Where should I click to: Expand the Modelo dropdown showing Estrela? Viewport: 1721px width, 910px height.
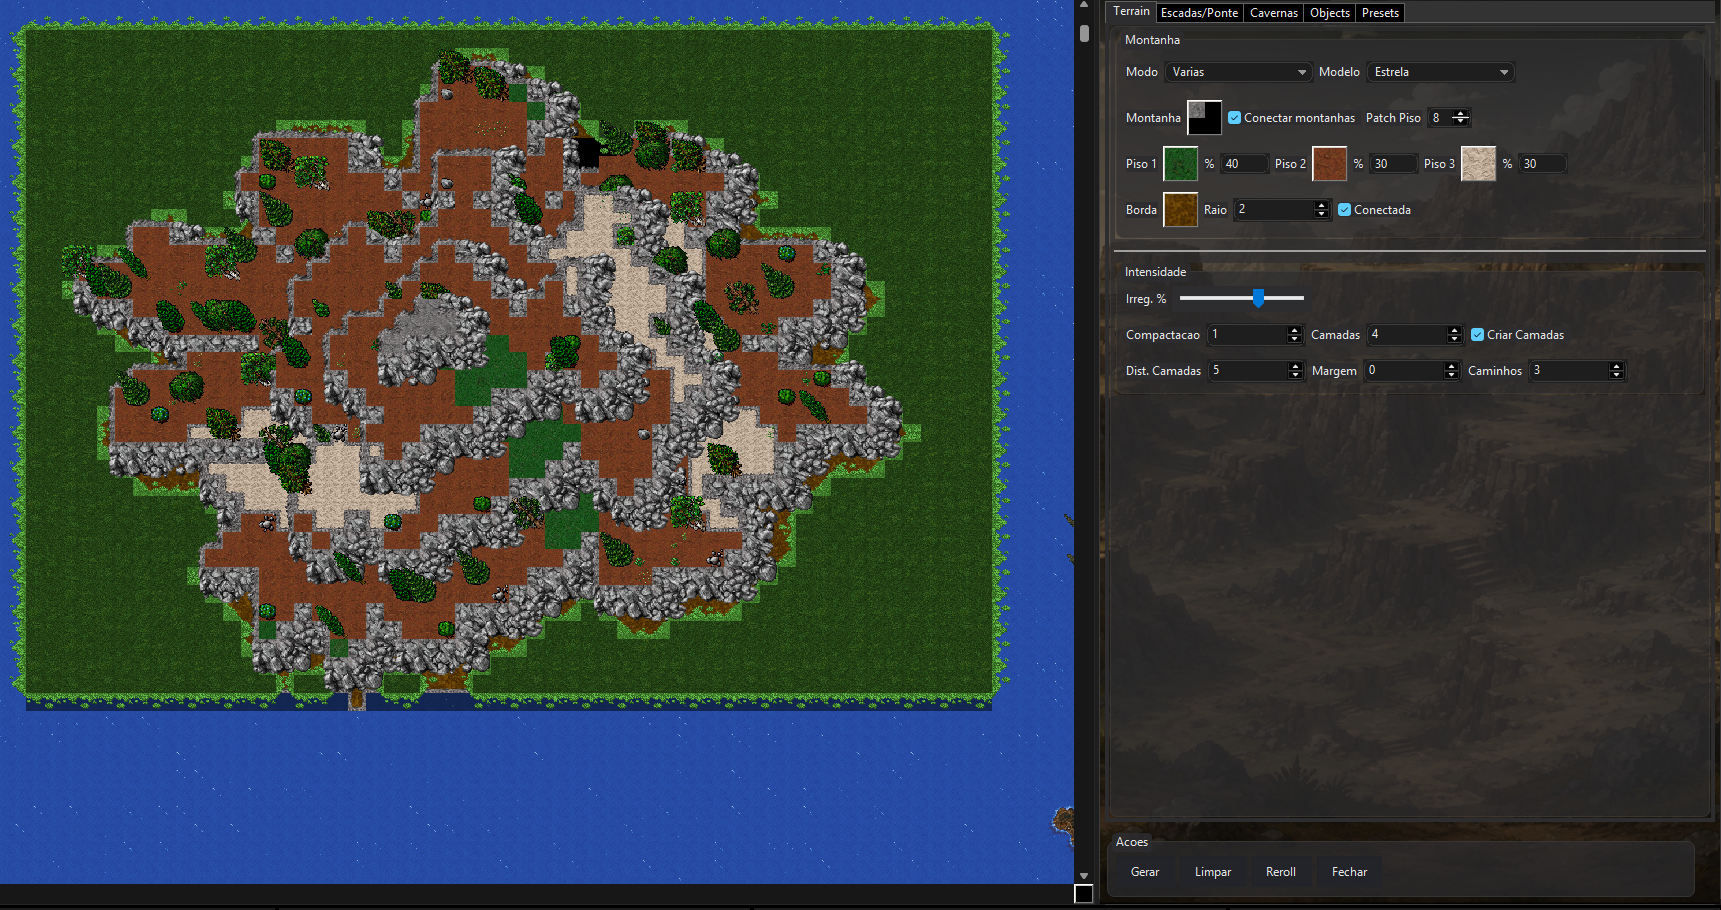[1440, 72]
